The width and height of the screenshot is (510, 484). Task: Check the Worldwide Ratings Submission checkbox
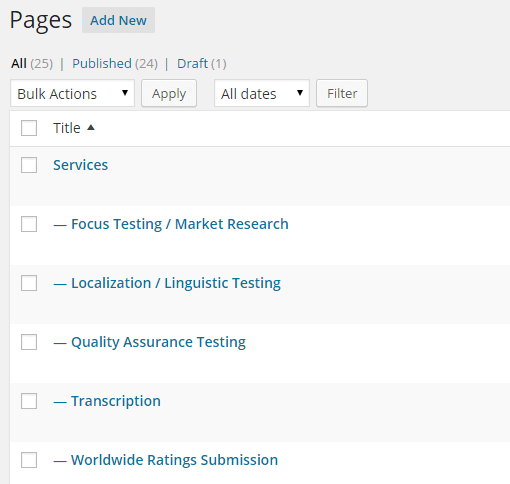tap(29, 460)
